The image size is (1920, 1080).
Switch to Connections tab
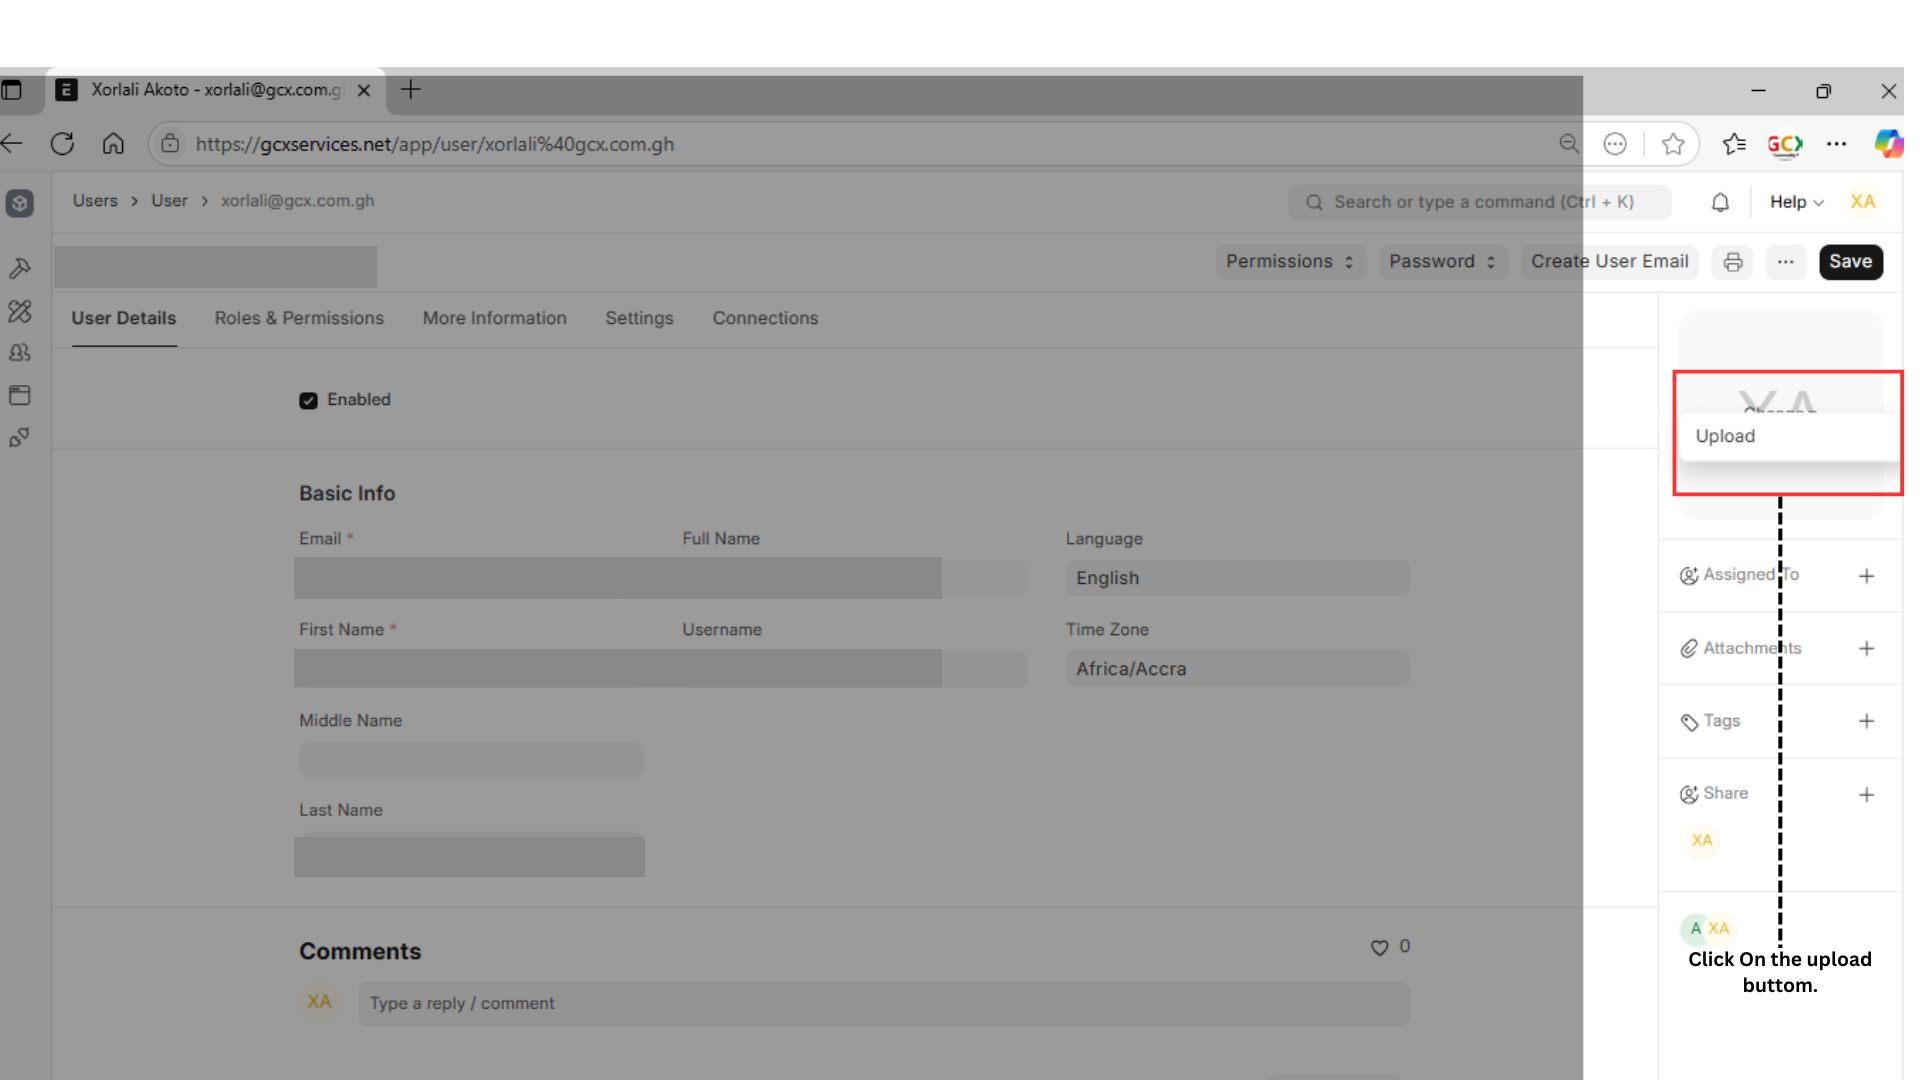click(765, 318)
